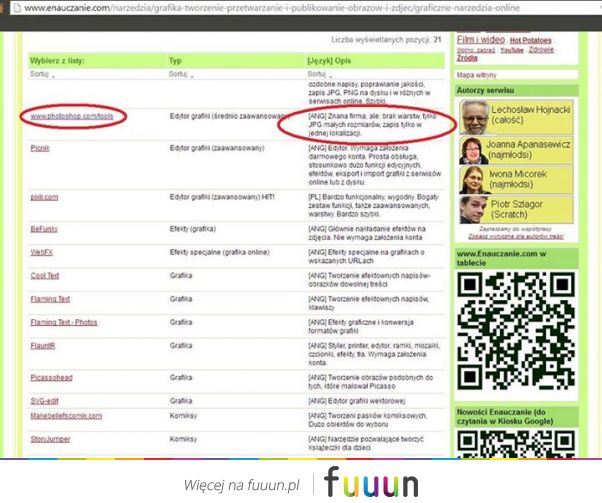Open the Picassohead link
The image size is (602, 503).
(x=51, y=378)
